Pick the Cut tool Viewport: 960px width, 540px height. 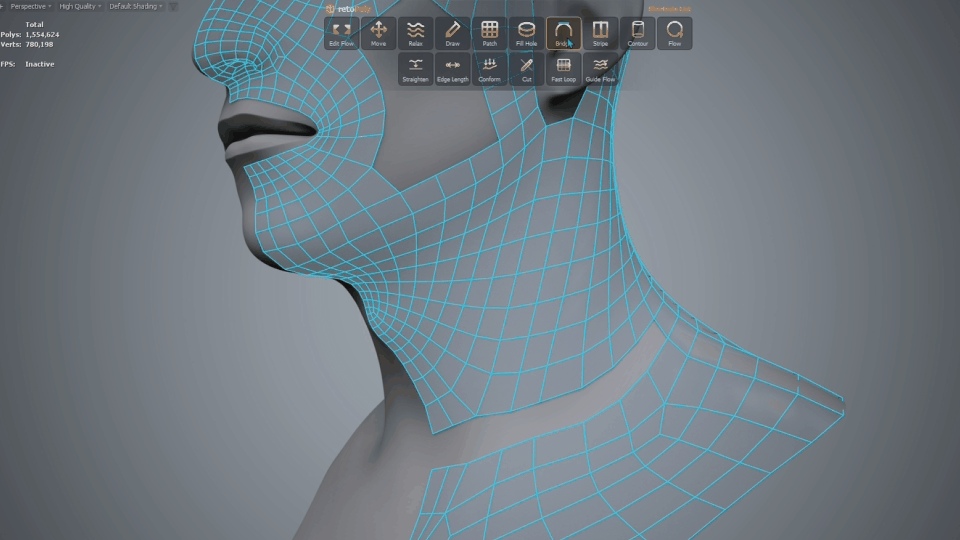click(527, 69)
